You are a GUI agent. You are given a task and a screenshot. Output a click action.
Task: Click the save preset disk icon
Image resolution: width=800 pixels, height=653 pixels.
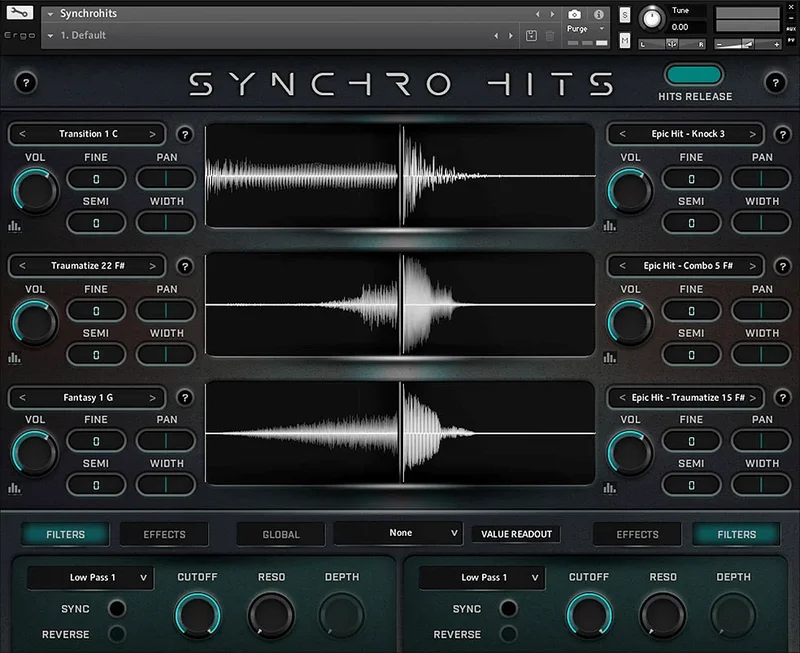tap(531, 36)
